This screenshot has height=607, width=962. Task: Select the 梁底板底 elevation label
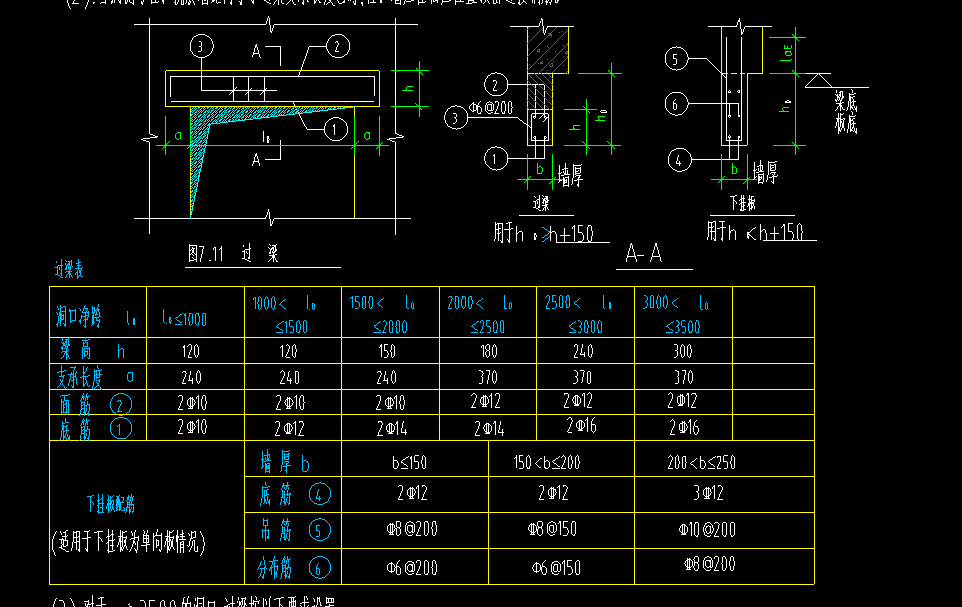coord(846,112)
